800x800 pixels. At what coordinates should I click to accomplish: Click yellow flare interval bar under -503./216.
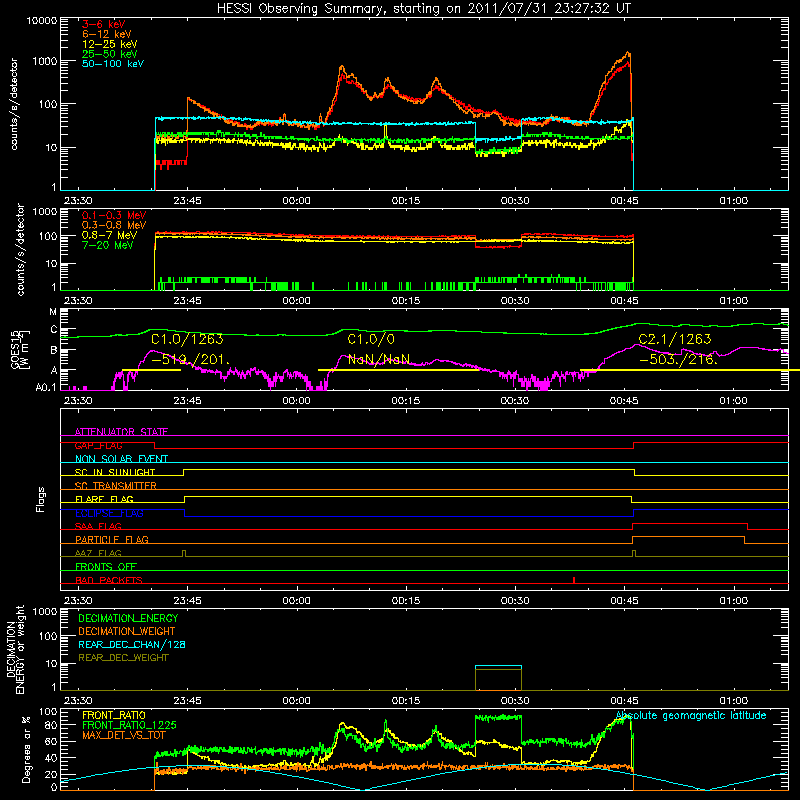(690, 370)
